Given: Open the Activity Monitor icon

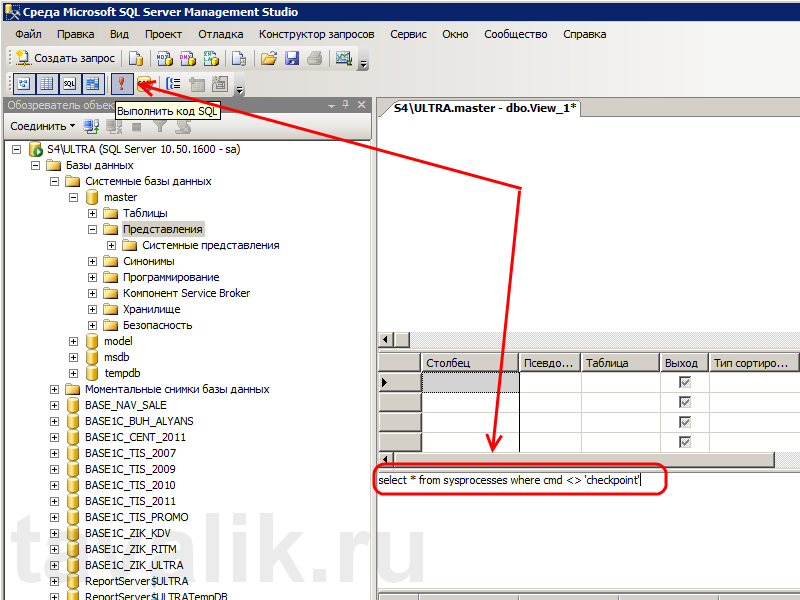Looking at the screenshot, I should 344,58.
